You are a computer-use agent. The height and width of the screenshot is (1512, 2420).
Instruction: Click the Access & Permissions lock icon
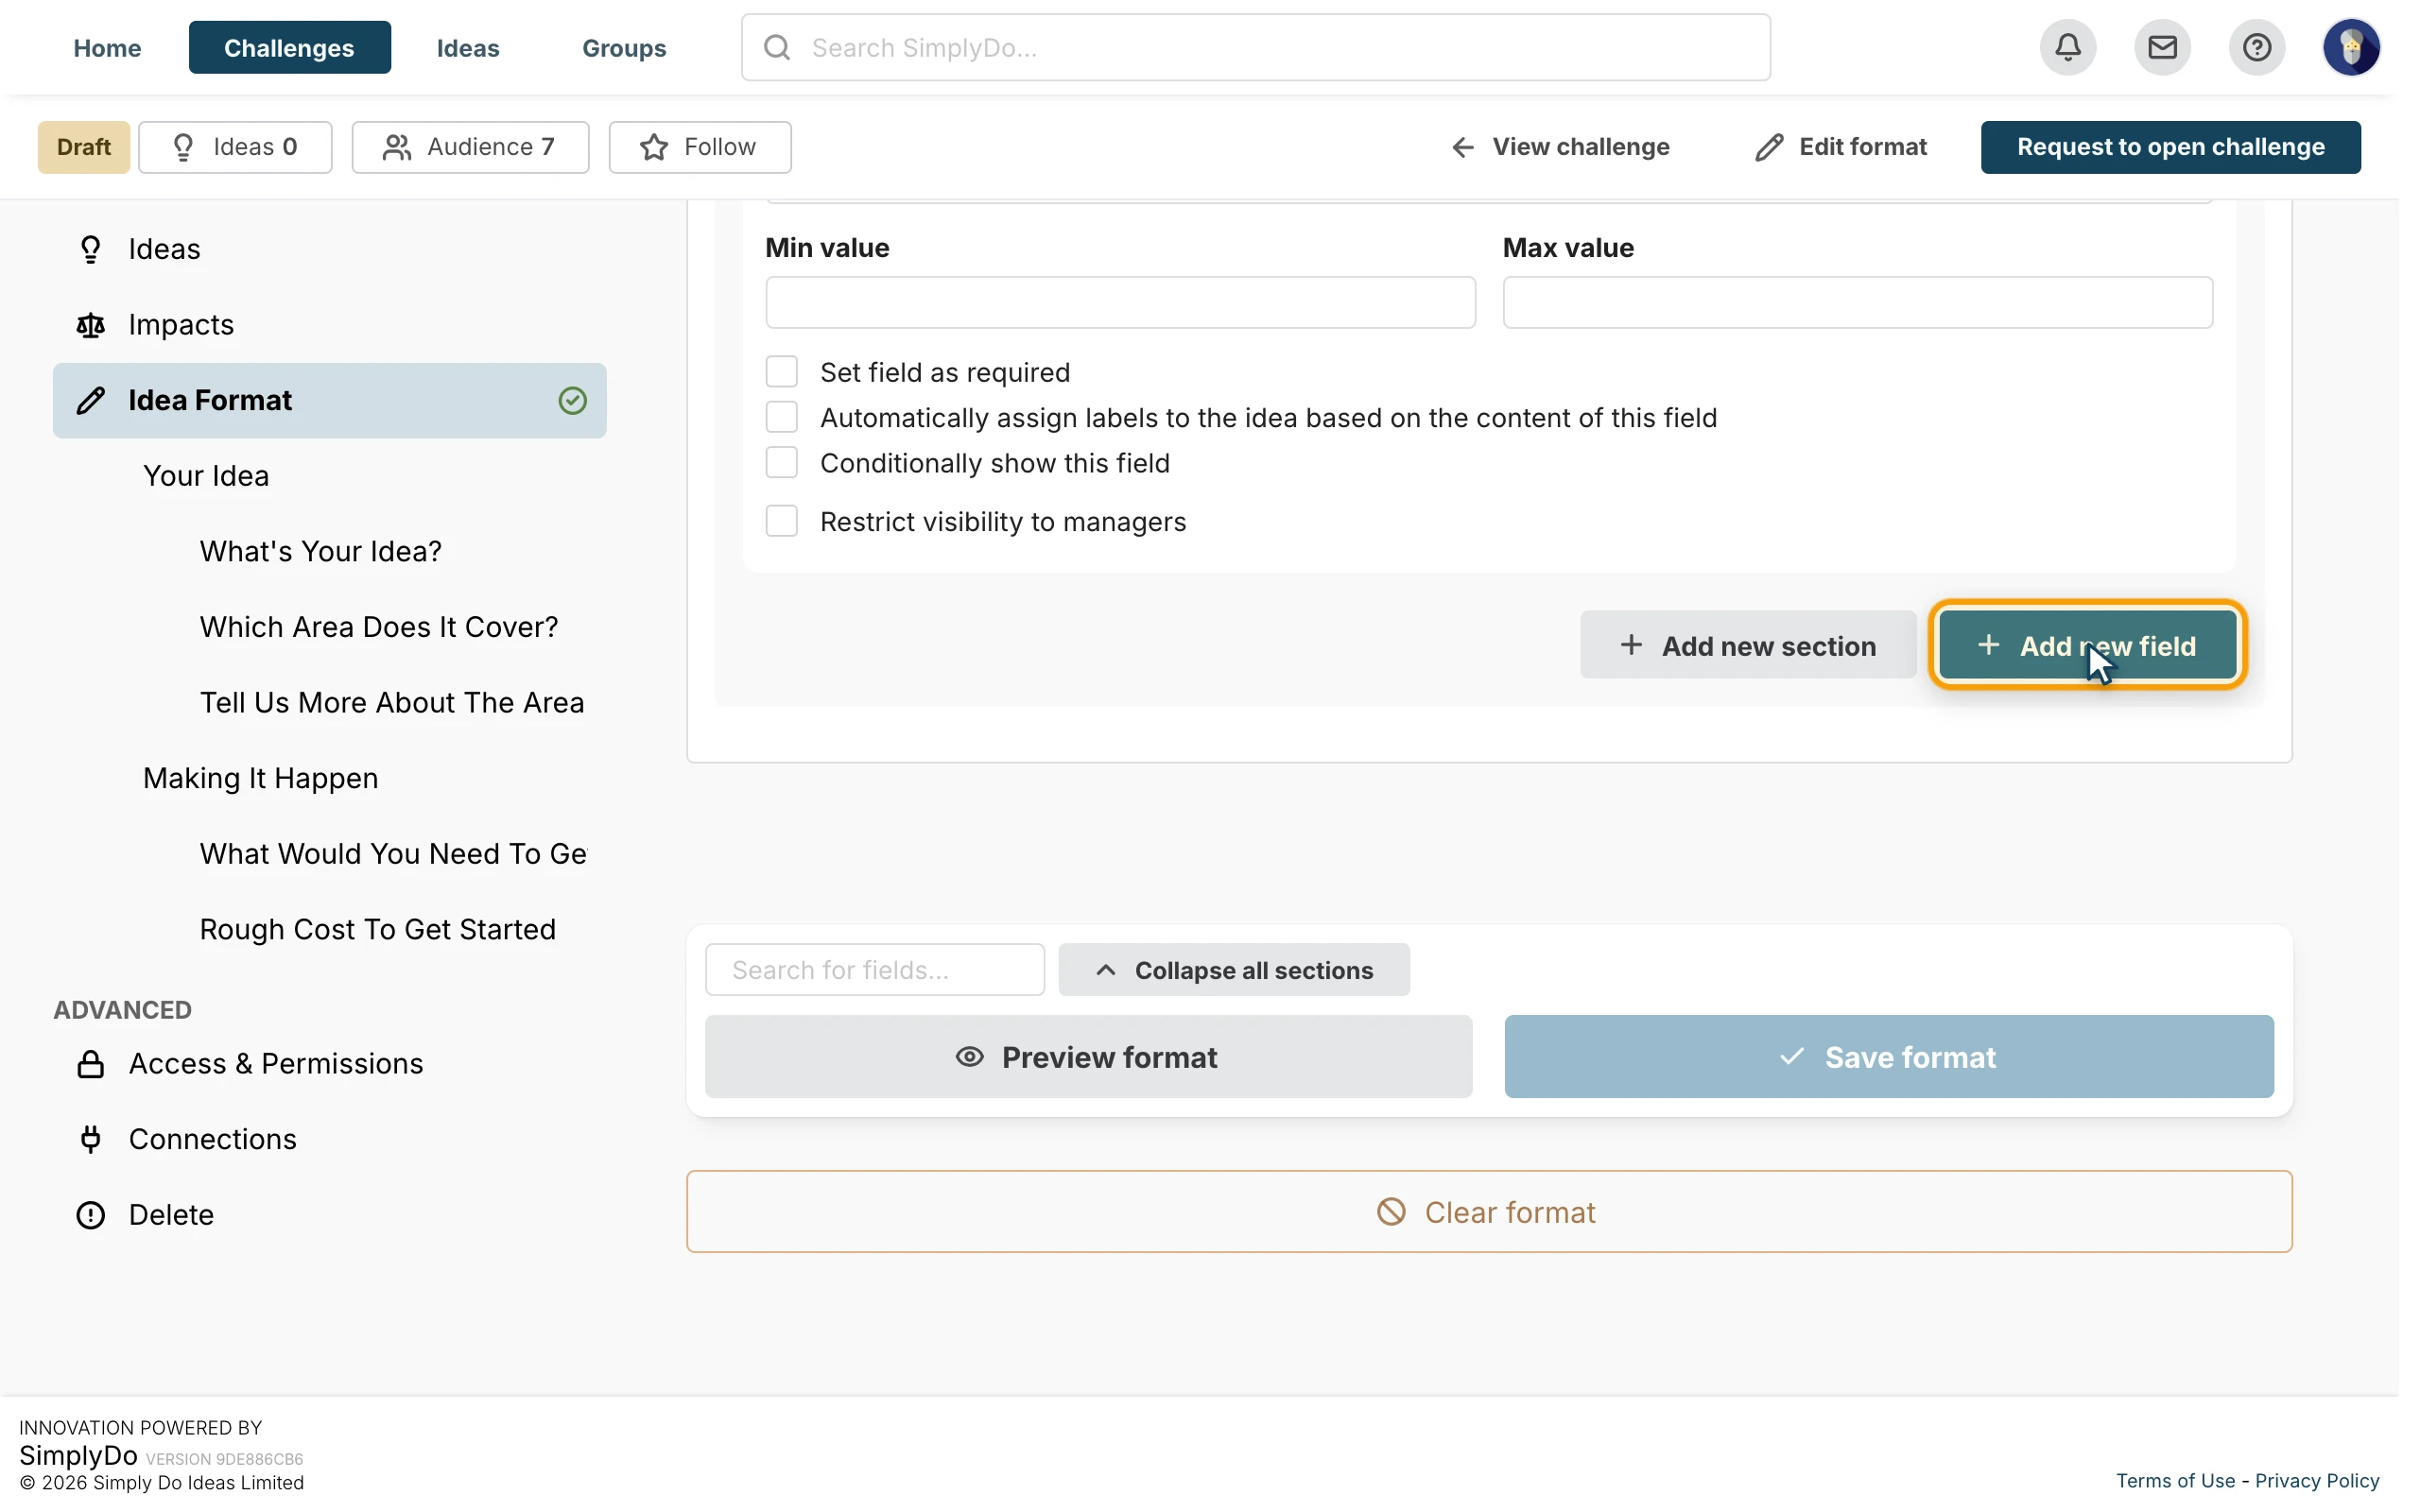point(91,1063)
